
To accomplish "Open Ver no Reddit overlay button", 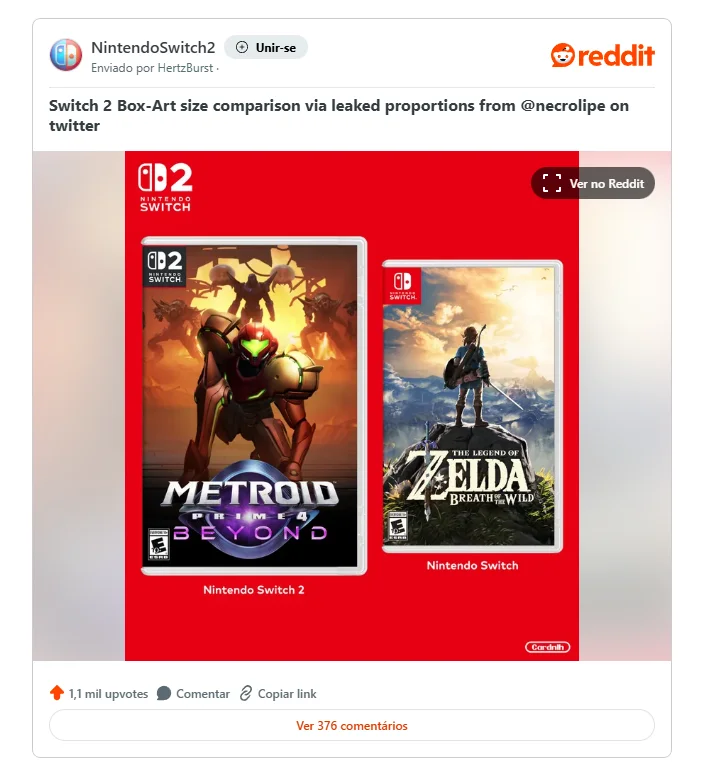I will click(593, 183).
